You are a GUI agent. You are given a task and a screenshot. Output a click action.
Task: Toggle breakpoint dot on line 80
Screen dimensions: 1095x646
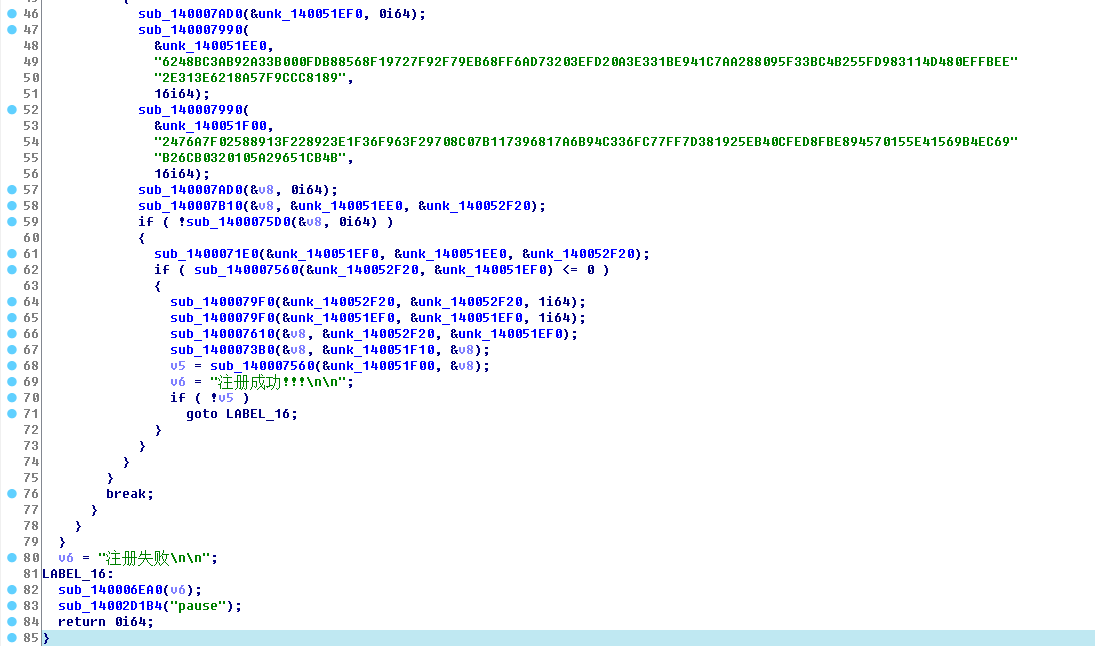coord(12,557)
